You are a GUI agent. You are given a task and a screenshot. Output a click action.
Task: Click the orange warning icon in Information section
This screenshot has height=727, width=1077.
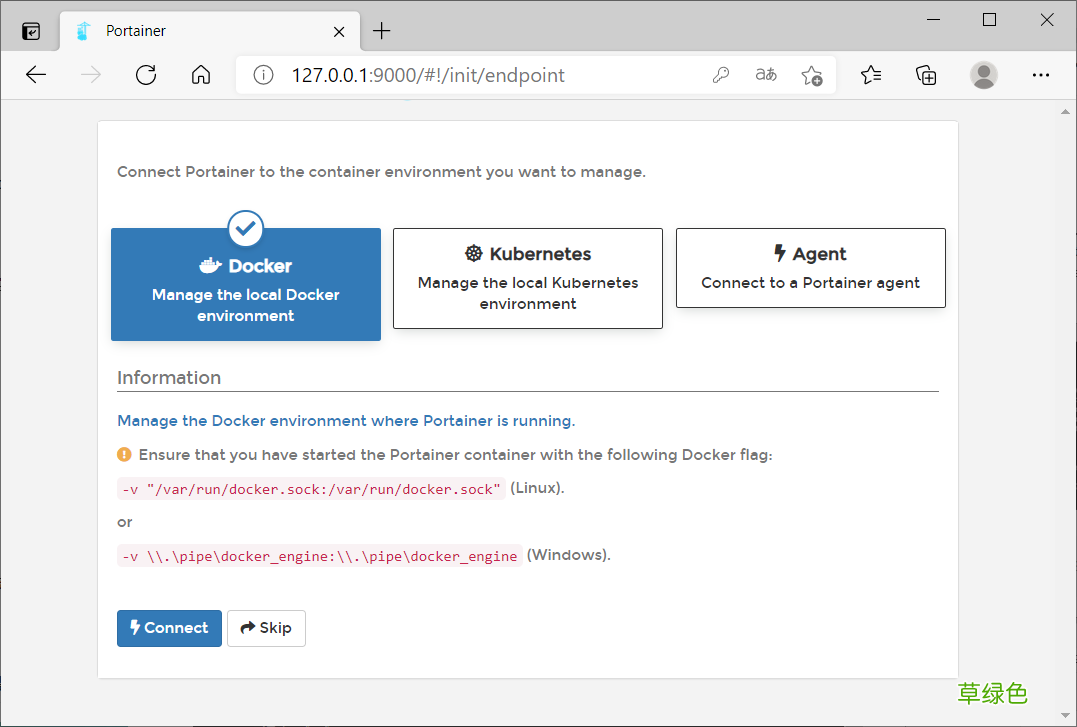point(123,454)
